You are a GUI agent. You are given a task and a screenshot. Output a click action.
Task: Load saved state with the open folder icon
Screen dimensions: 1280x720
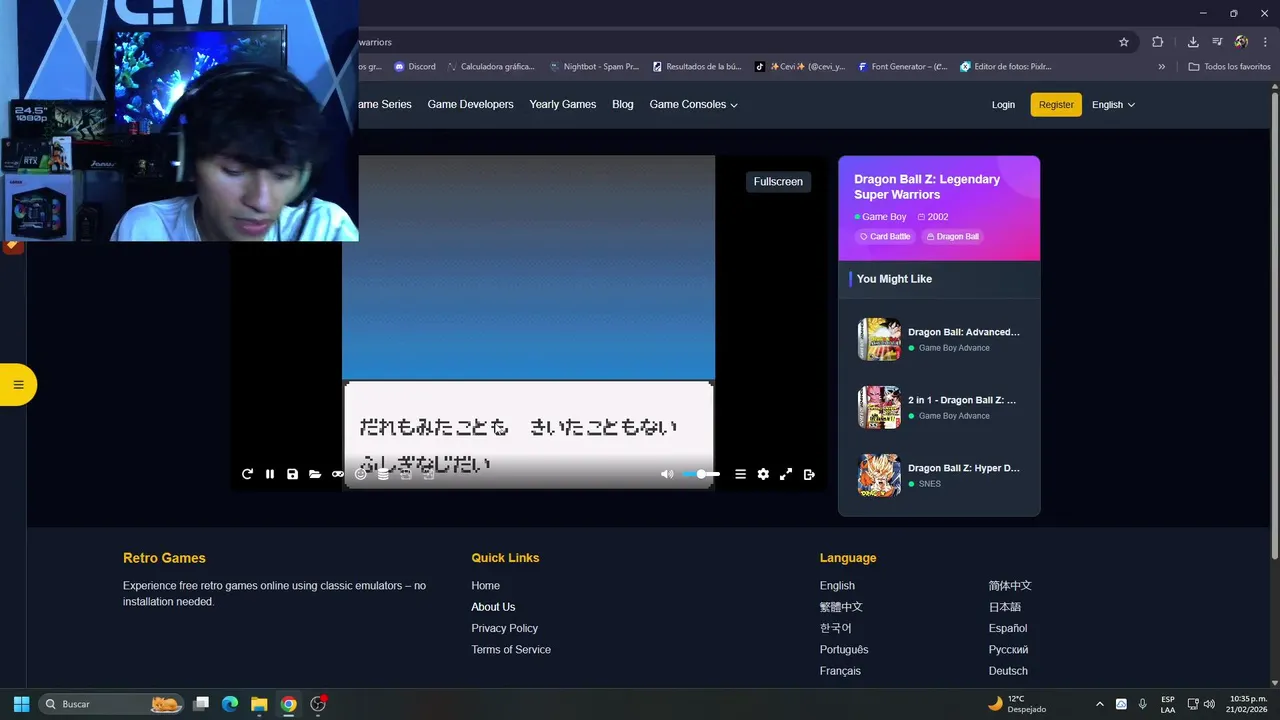click(315, 474)
